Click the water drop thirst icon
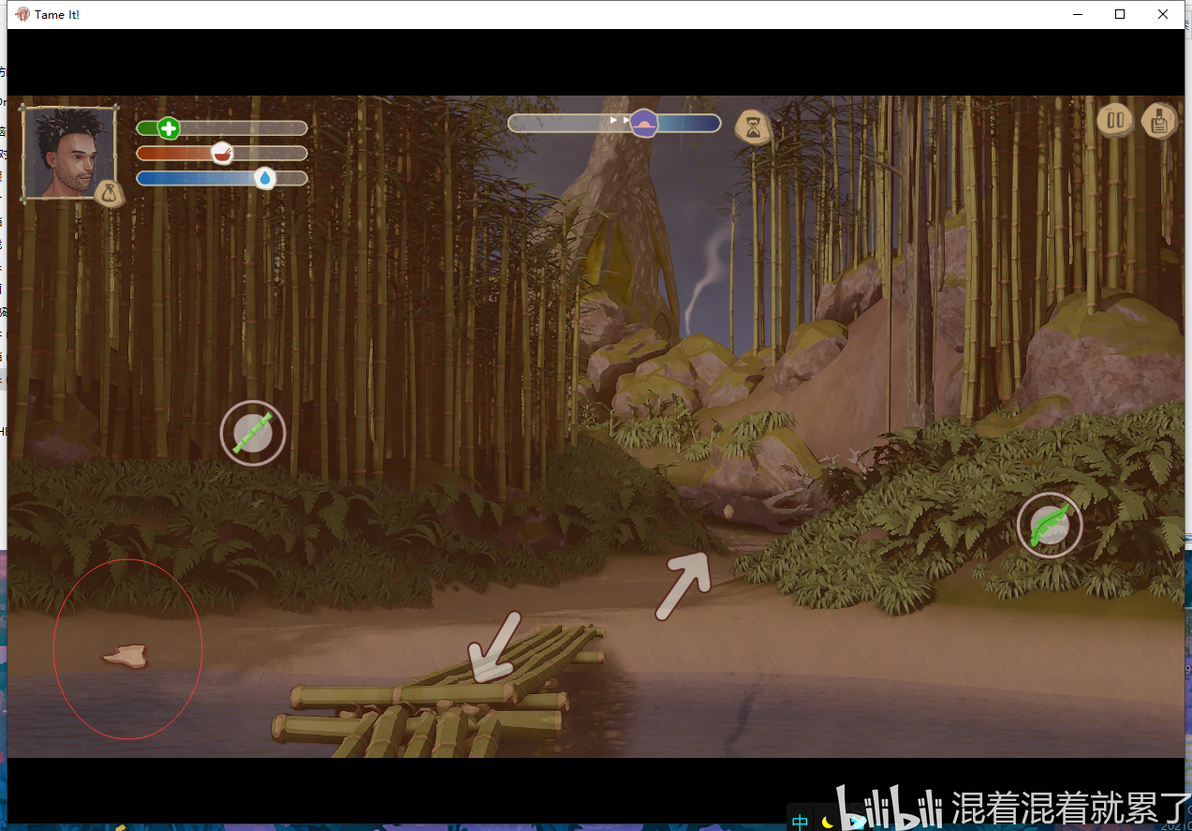The image size is (1192, 831). 265,179
